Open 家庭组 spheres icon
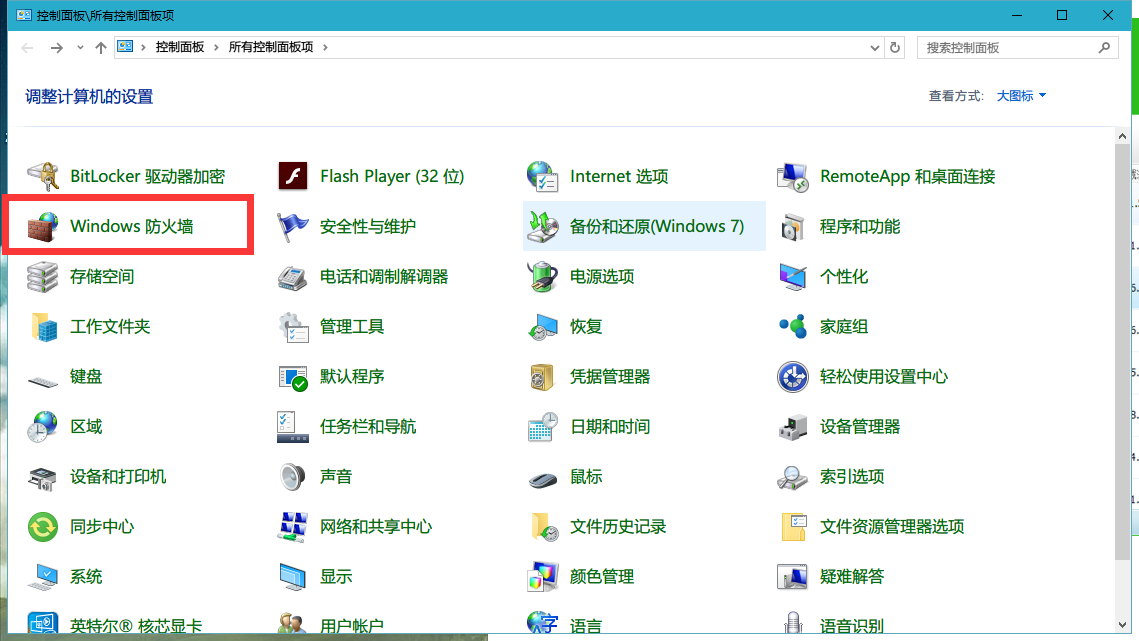The height and width of the screenshot is (641, 1139). coord(793,327)
